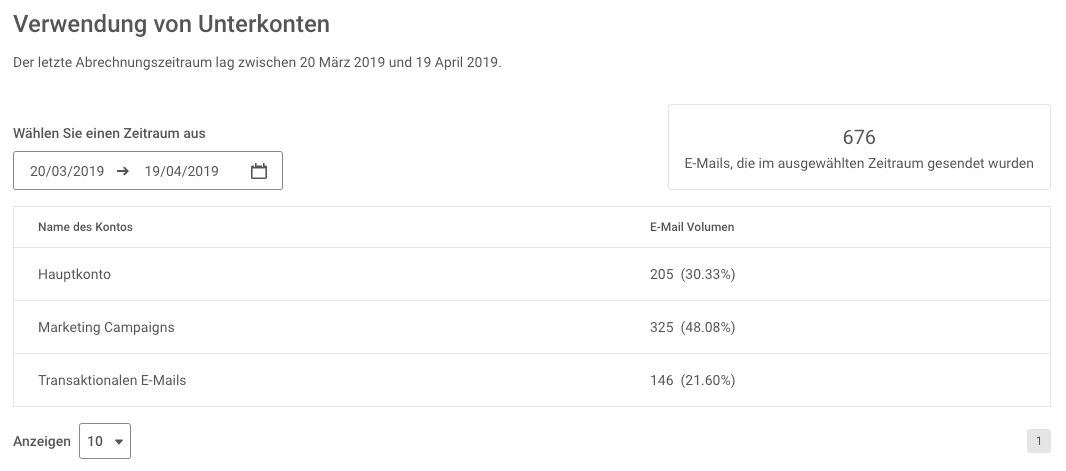This screenshot has width=1066, height=471.
Task: Click the Transaktionalen E-Mails volume 146 (21.60%)
Action: [x=692, y=381]
